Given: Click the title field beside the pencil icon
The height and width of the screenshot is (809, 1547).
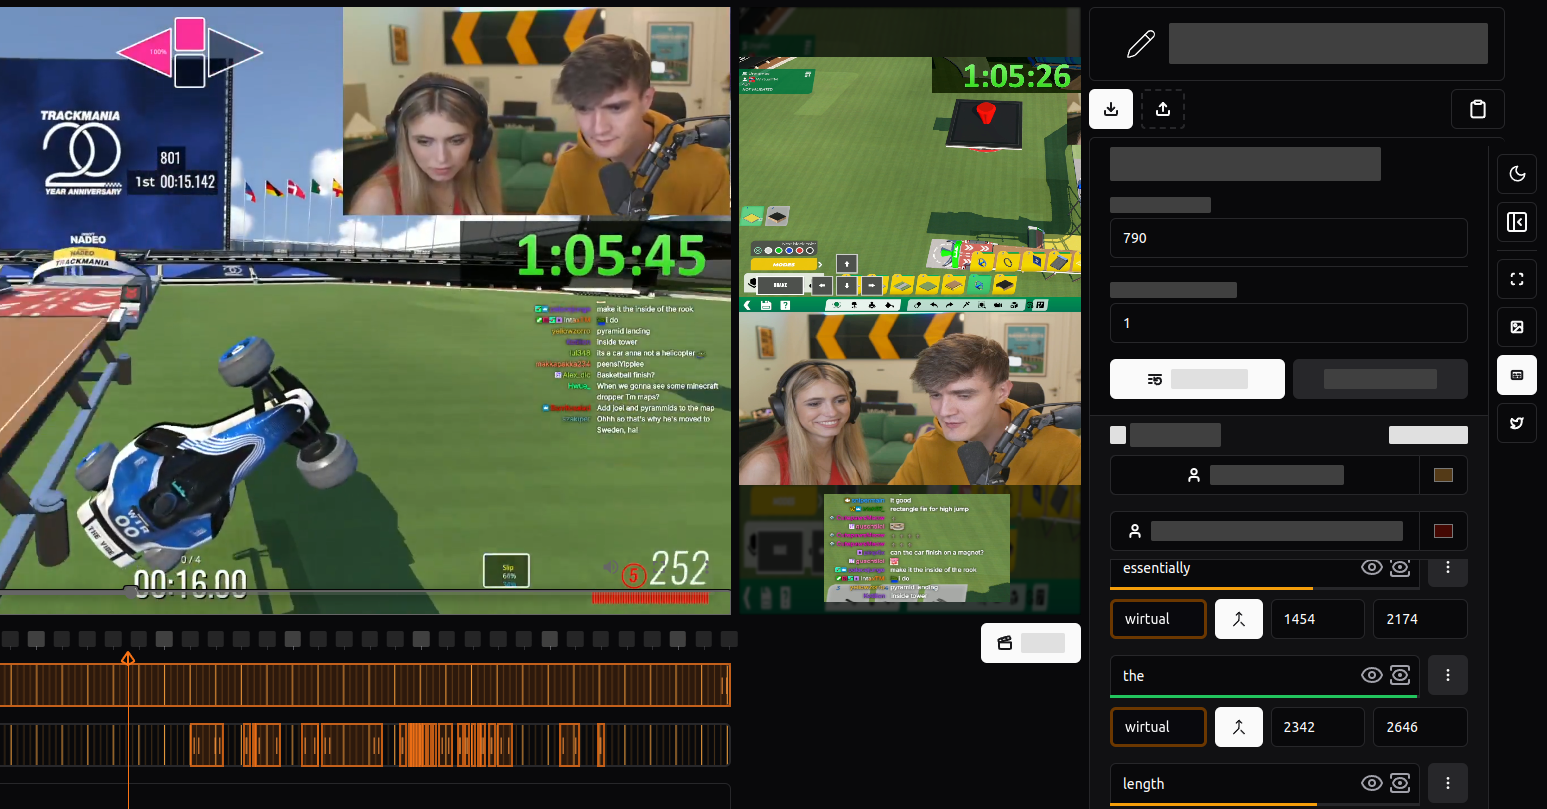Looking at the screenshot, I should (x=1328, y=44).
